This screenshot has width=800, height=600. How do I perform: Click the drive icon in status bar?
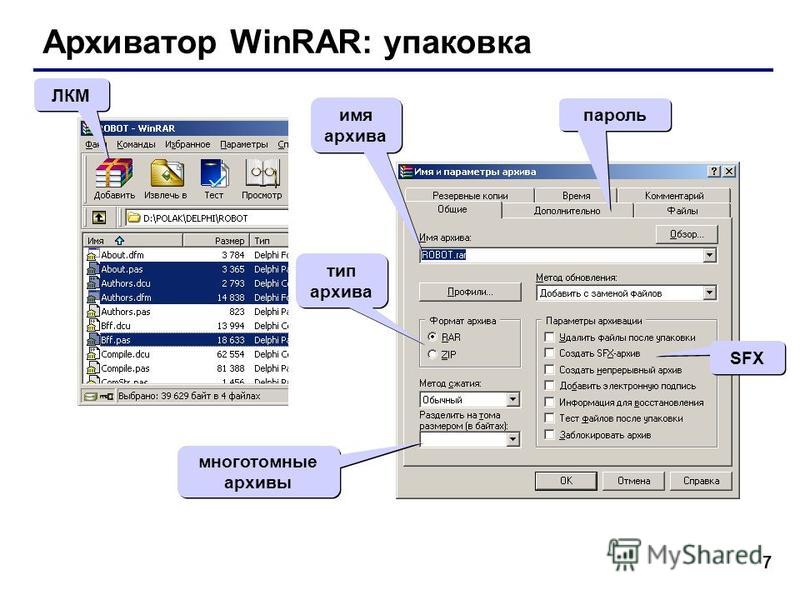(90, 396)
